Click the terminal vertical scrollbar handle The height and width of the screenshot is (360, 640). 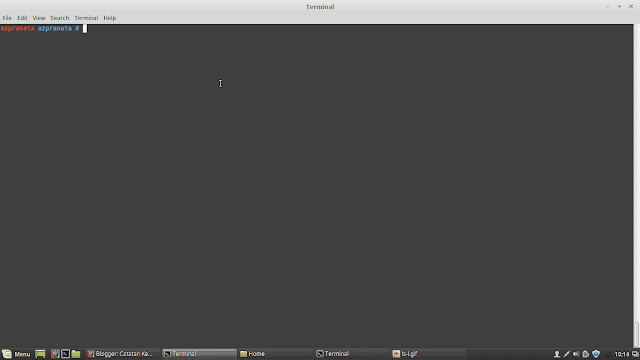(636, 335)
